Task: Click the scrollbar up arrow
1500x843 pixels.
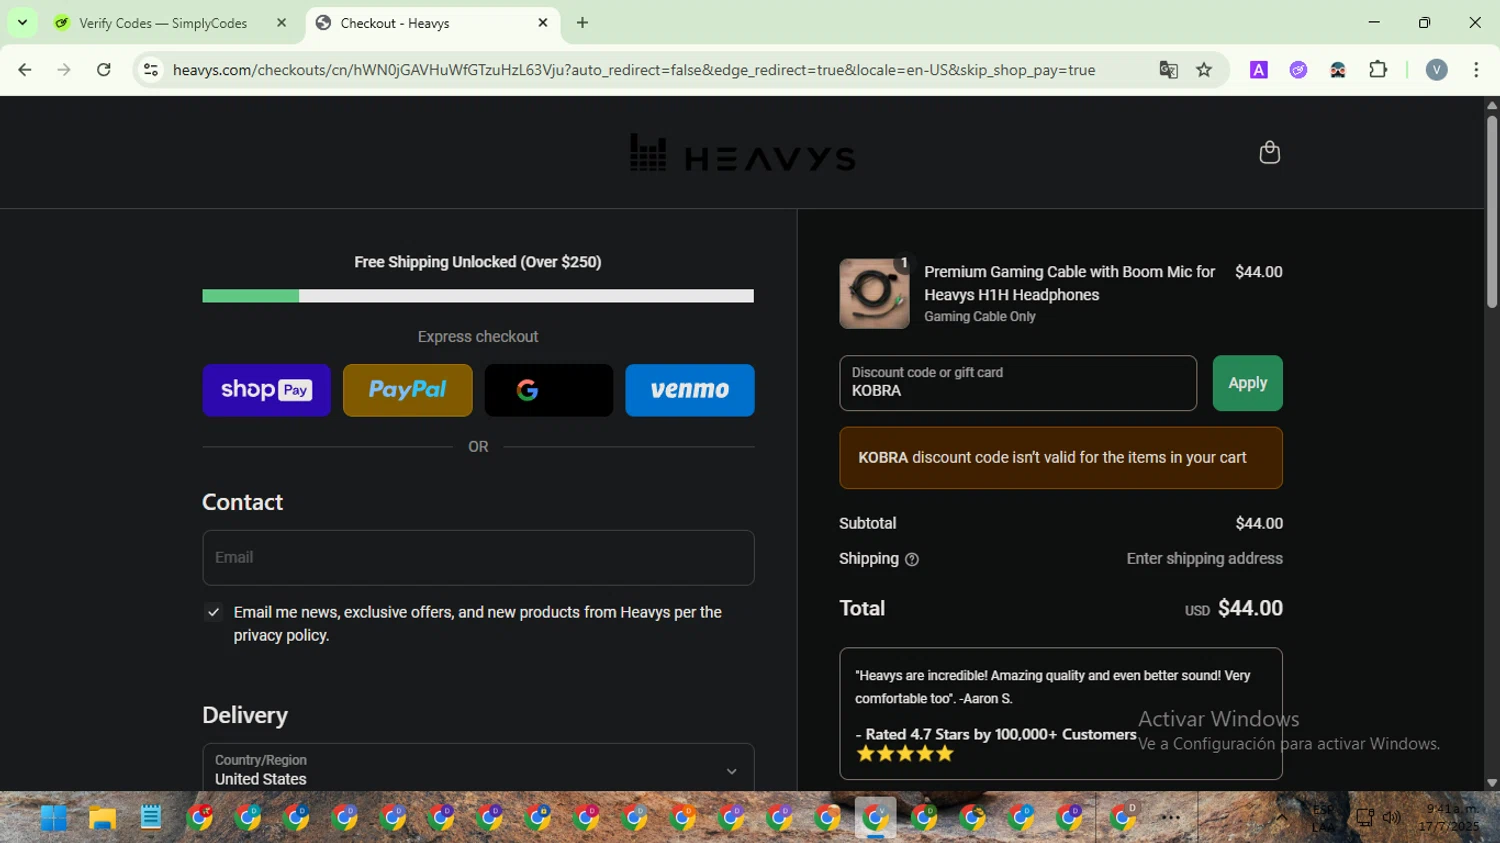Action: click(1491, 104)
